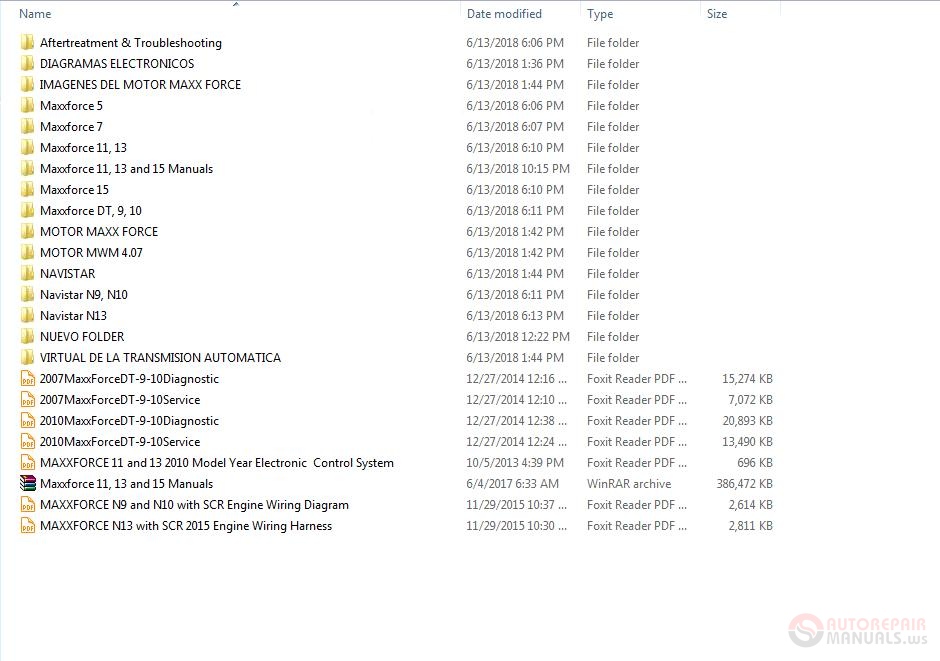Click folder icon of Maxxforce 11, 13 and 15 Manuals folder
Image resolution: width=940 pixels, height=661 pixels.
pyautogui.click(x=28, y=168)
